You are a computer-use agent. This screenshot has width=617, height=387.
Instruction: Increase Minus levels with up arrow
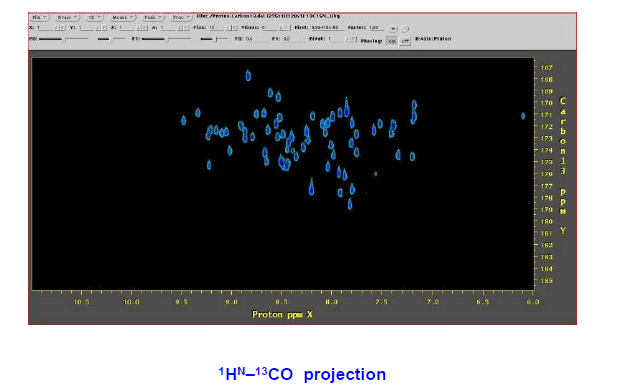click(x=282, y=28)
